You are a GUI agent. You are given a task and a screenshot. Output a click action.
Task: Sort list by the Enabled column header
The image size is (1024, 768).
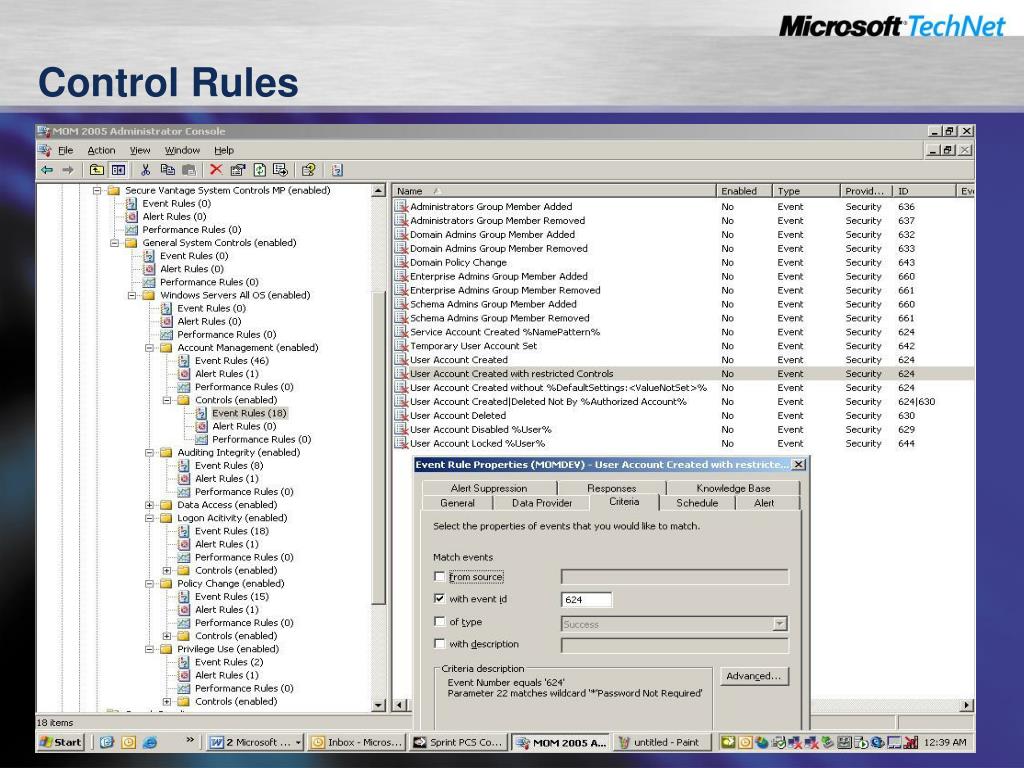tap(744, 191)
